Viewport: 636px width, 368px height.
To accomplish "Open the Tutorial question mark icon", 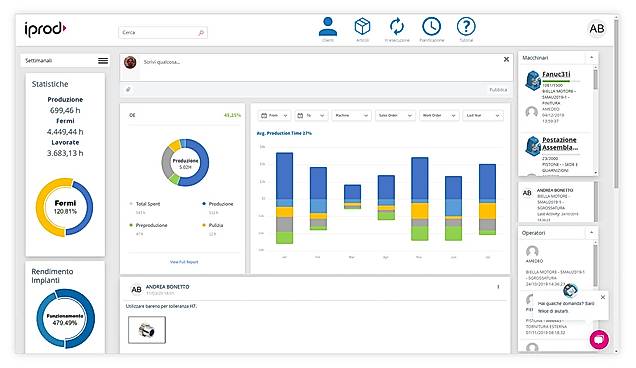I will [x=466, y=27].
